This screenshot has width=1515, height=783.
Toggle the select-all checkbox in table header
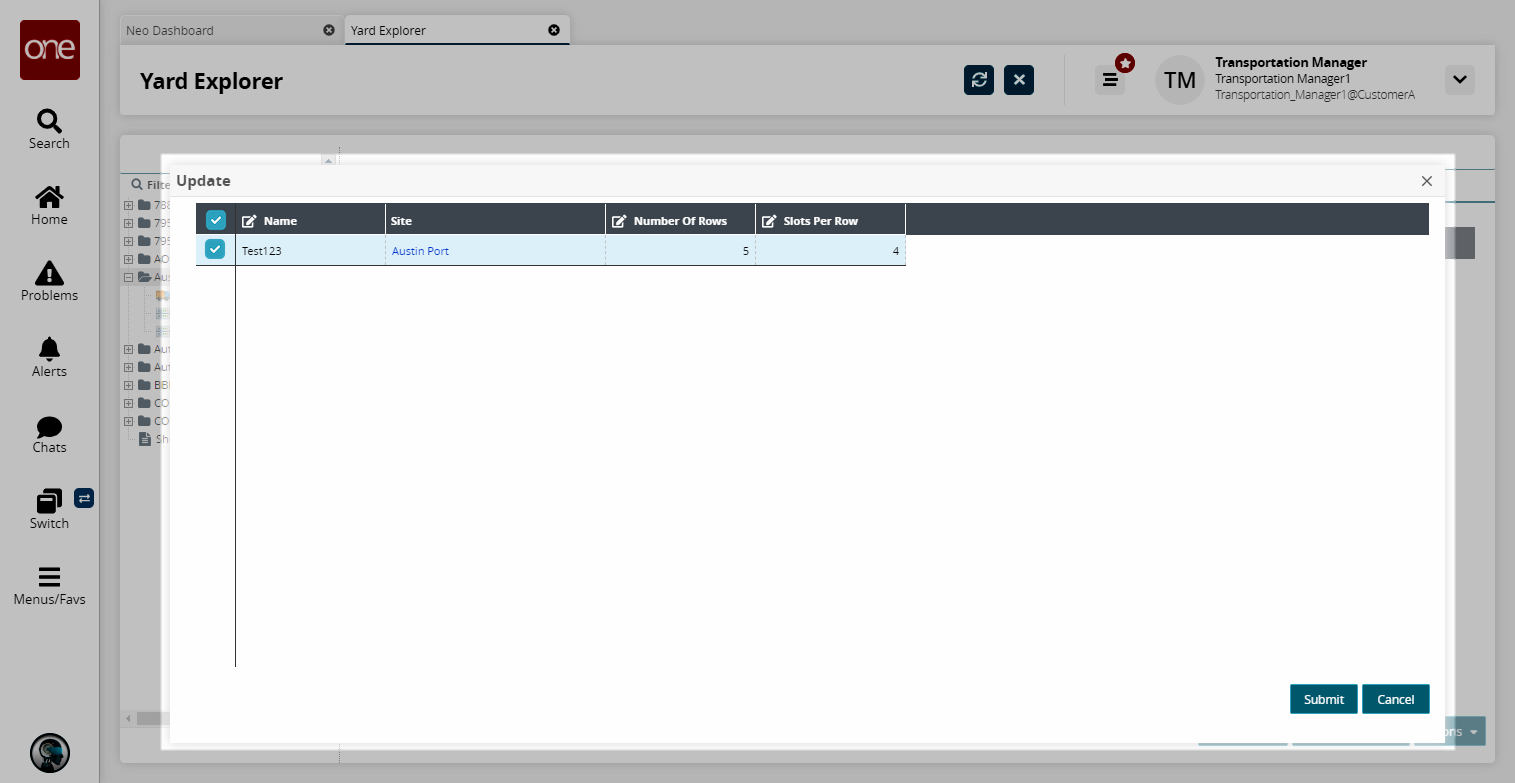215,220
